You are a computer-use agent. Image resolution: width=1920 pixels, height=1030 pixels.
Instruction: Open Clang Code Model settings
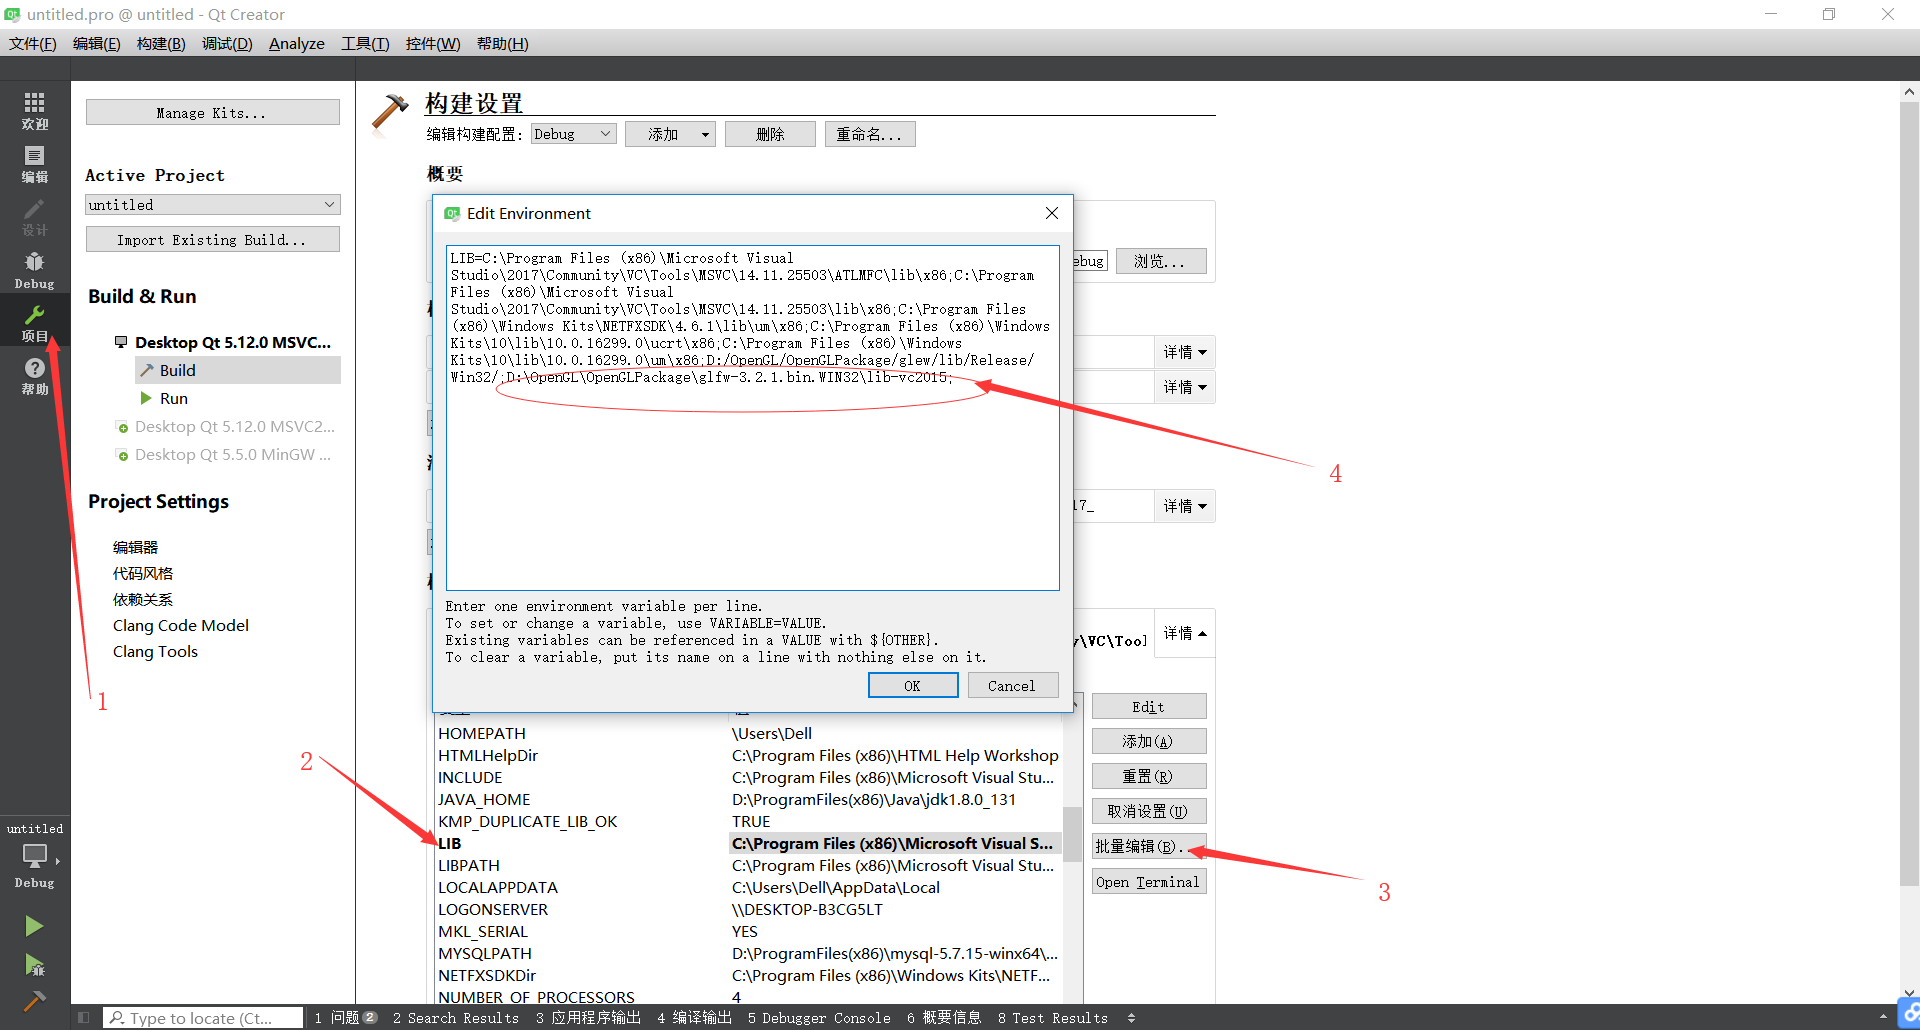(x=181, y=625)
